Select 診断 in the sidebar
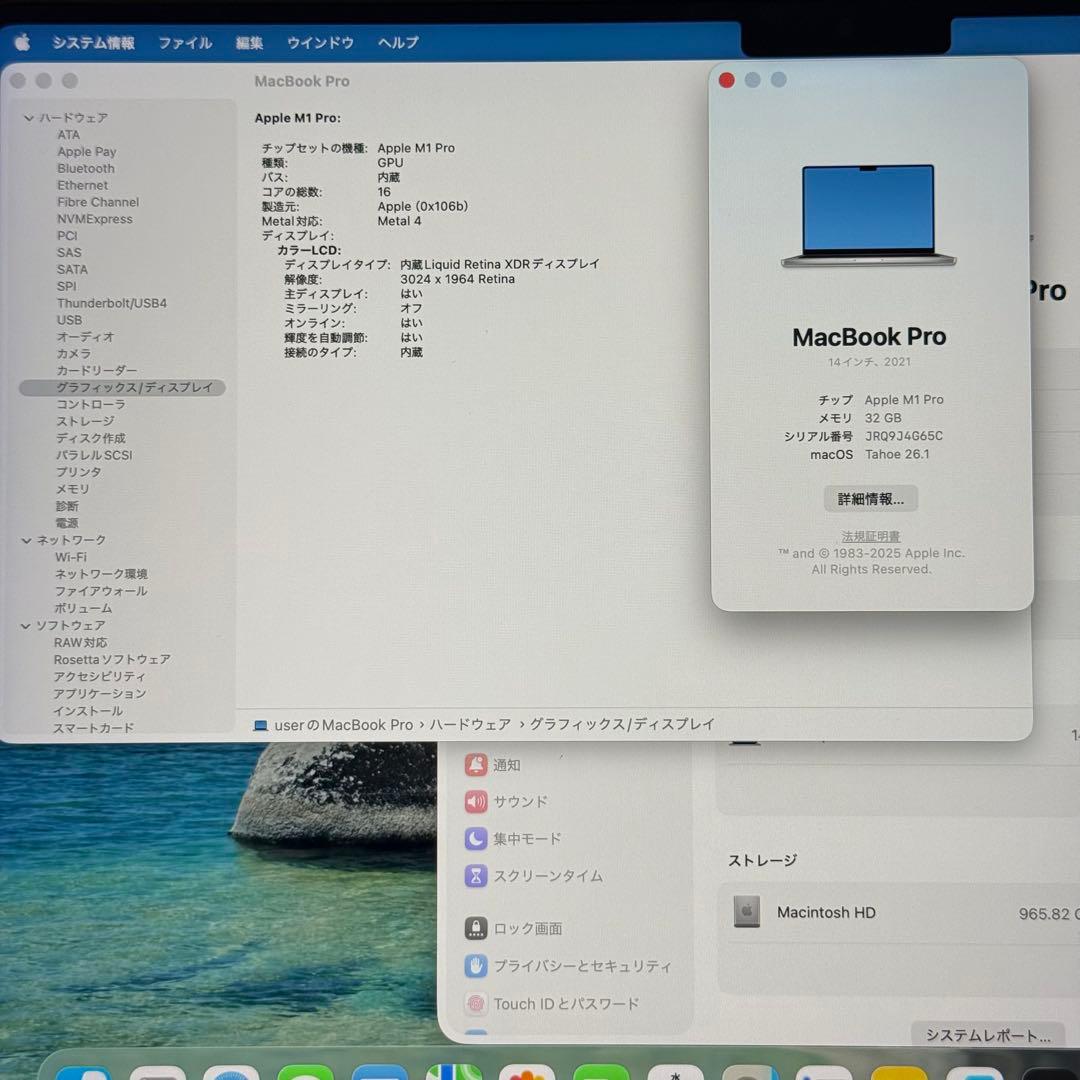 click(68, 506)
